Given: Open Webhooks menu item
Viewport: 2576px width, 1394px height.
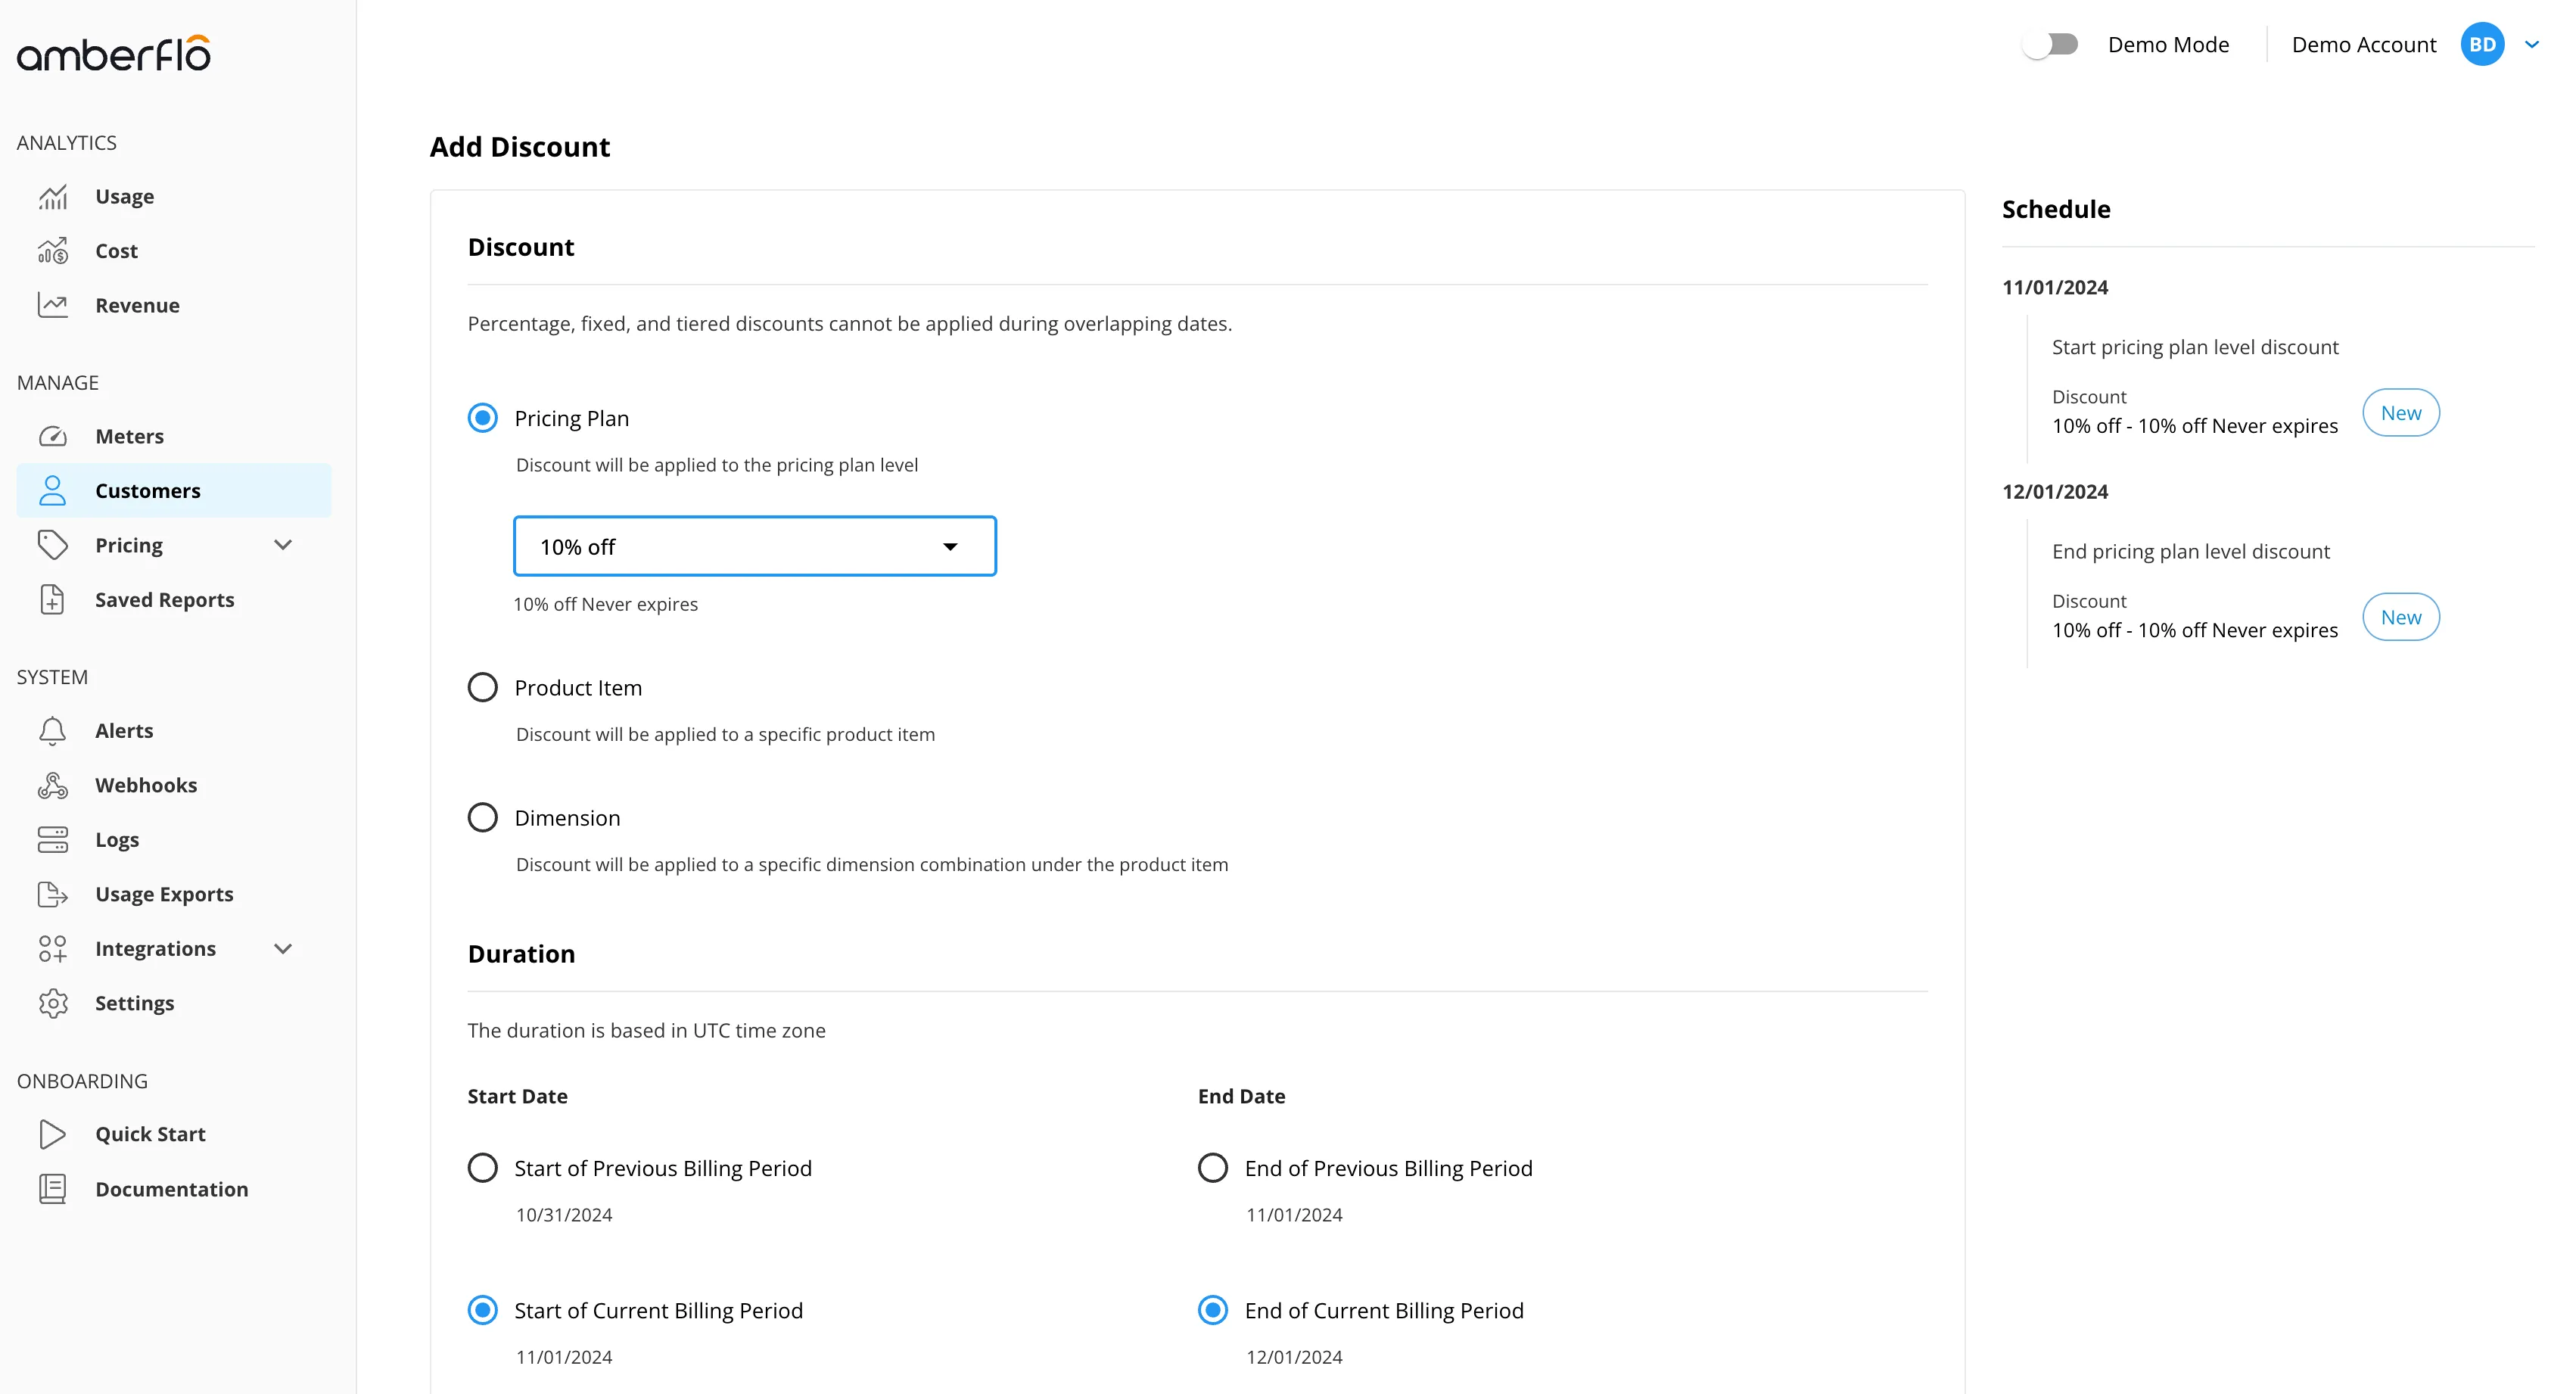Looking at the screenshot, I should tap(146, 785).
